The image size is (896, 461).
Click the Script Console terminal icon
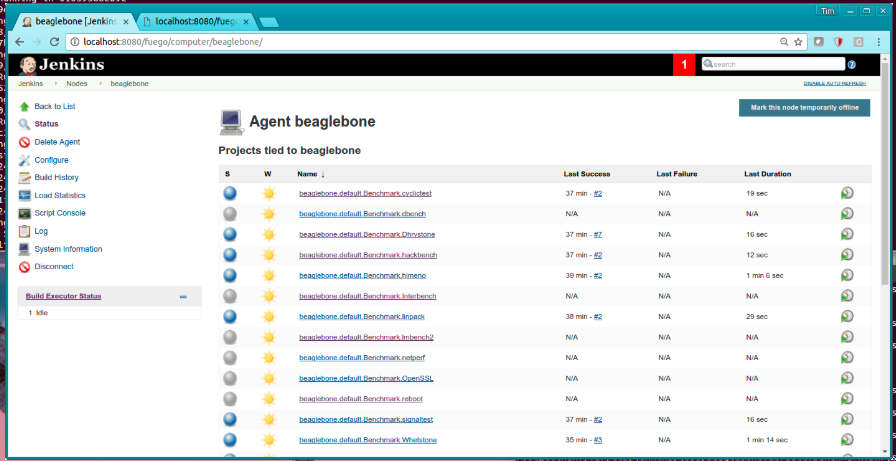pyautogui.click(x=24, y=213)
